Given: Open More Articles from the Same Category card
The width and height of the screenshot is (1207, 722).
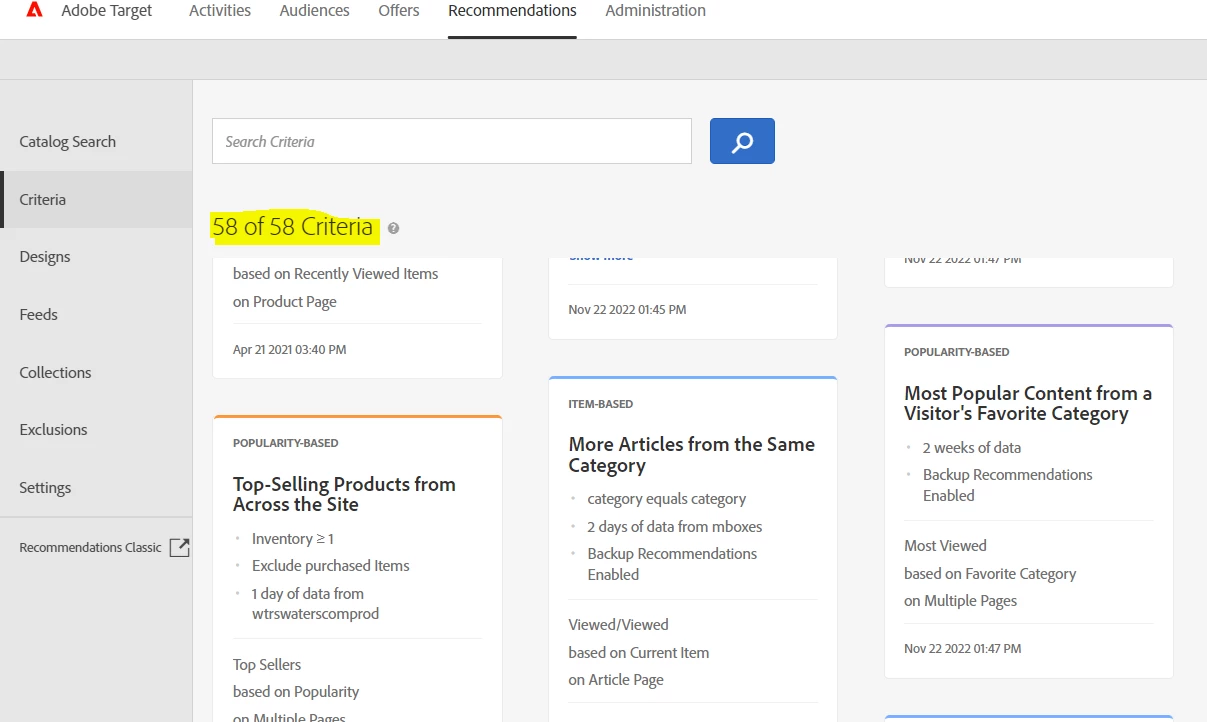Looking at the screenshot, I should point(692,455).
